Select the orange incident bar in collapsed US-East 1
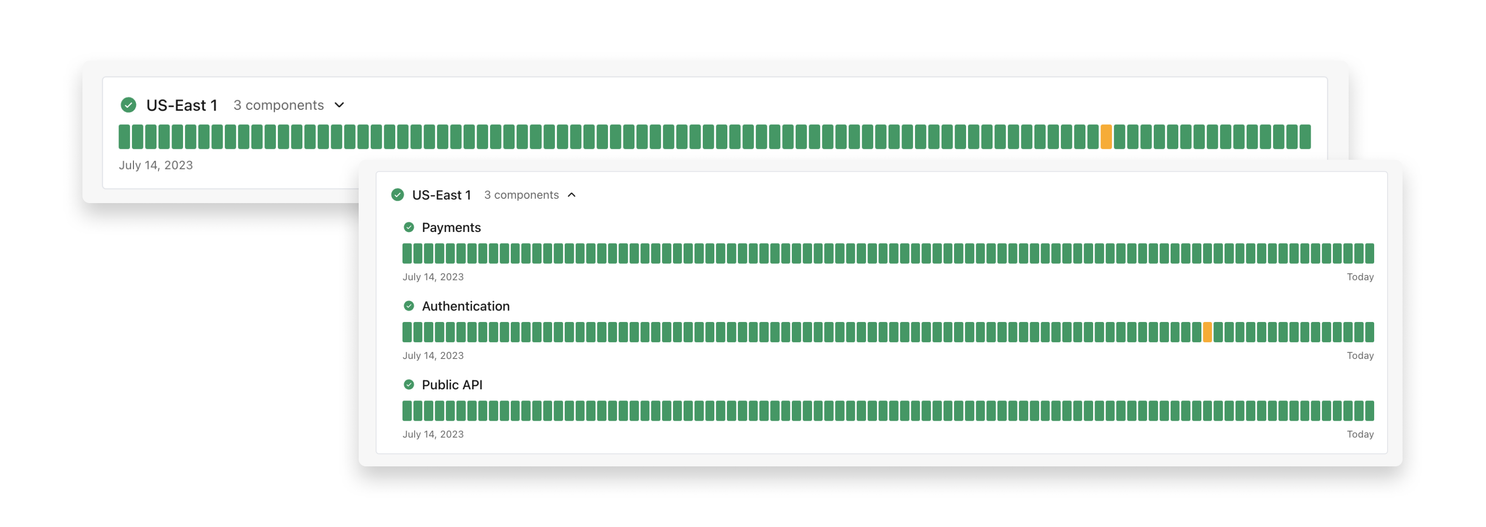This screenshot has height=527, width=1486. [x=1106, y=137]
